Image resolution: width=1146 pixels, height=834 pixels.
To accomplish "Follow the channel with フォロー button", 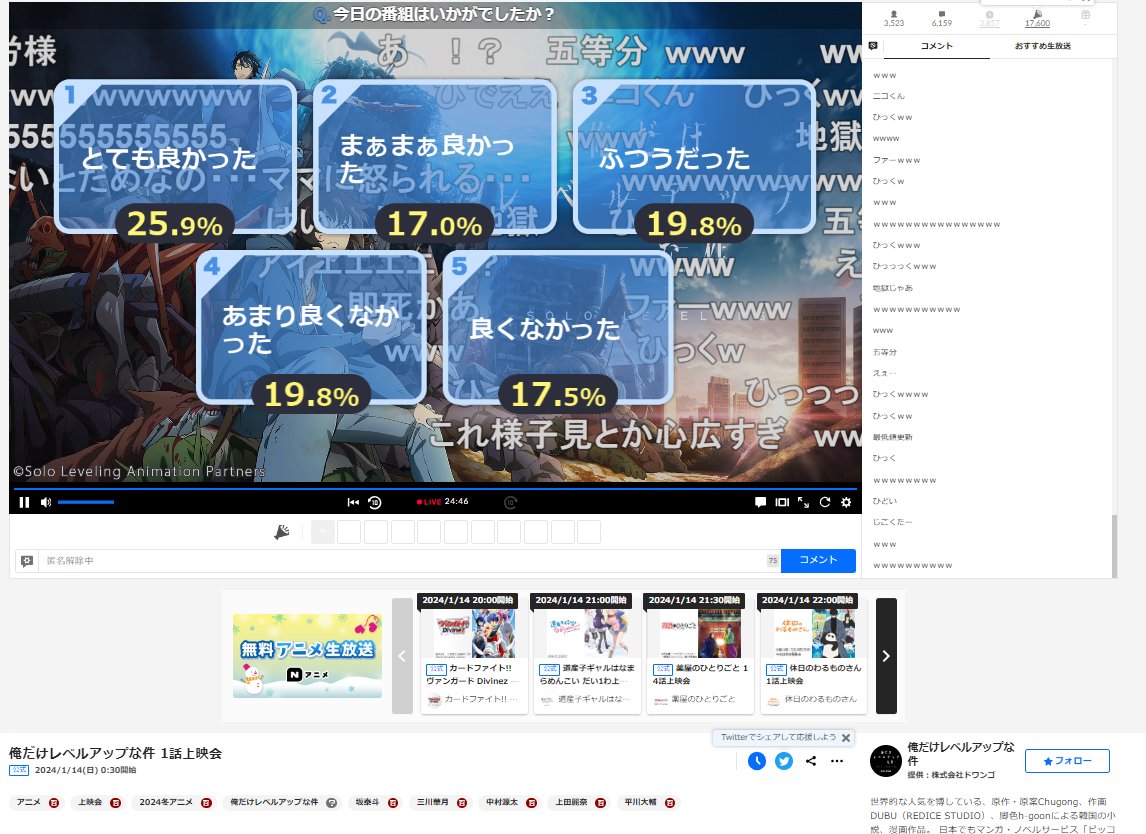I will pyautogui.click(x=1067, y=761).
